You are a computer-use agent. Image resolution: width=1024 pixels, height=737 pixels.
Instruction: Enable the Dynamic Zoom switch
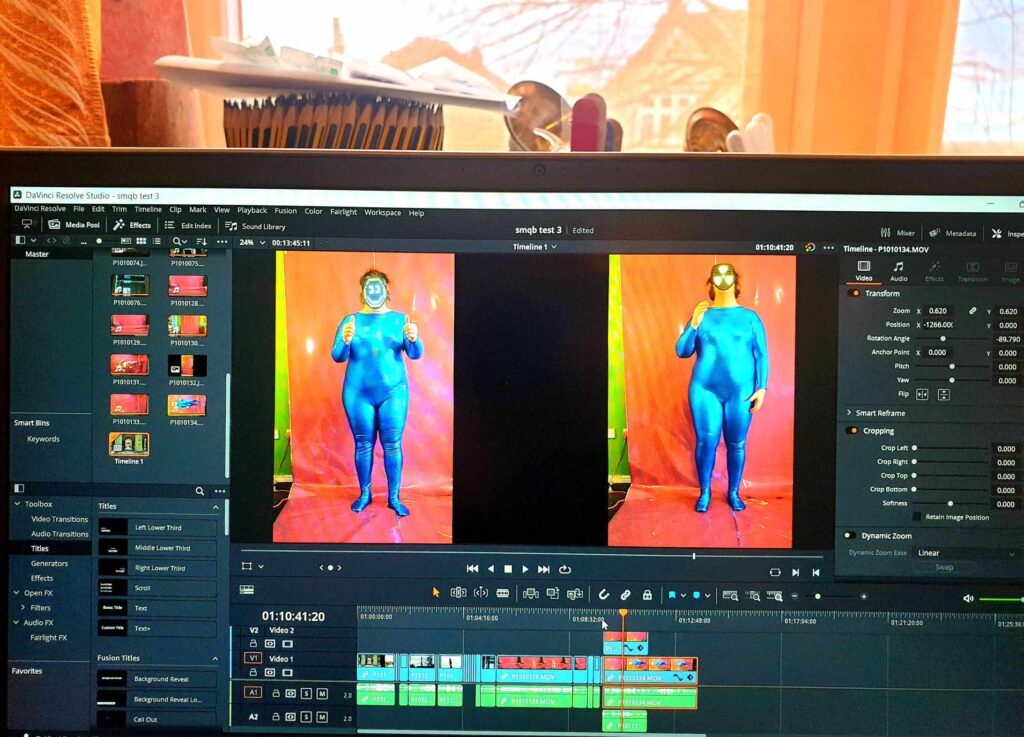(849, 535)
